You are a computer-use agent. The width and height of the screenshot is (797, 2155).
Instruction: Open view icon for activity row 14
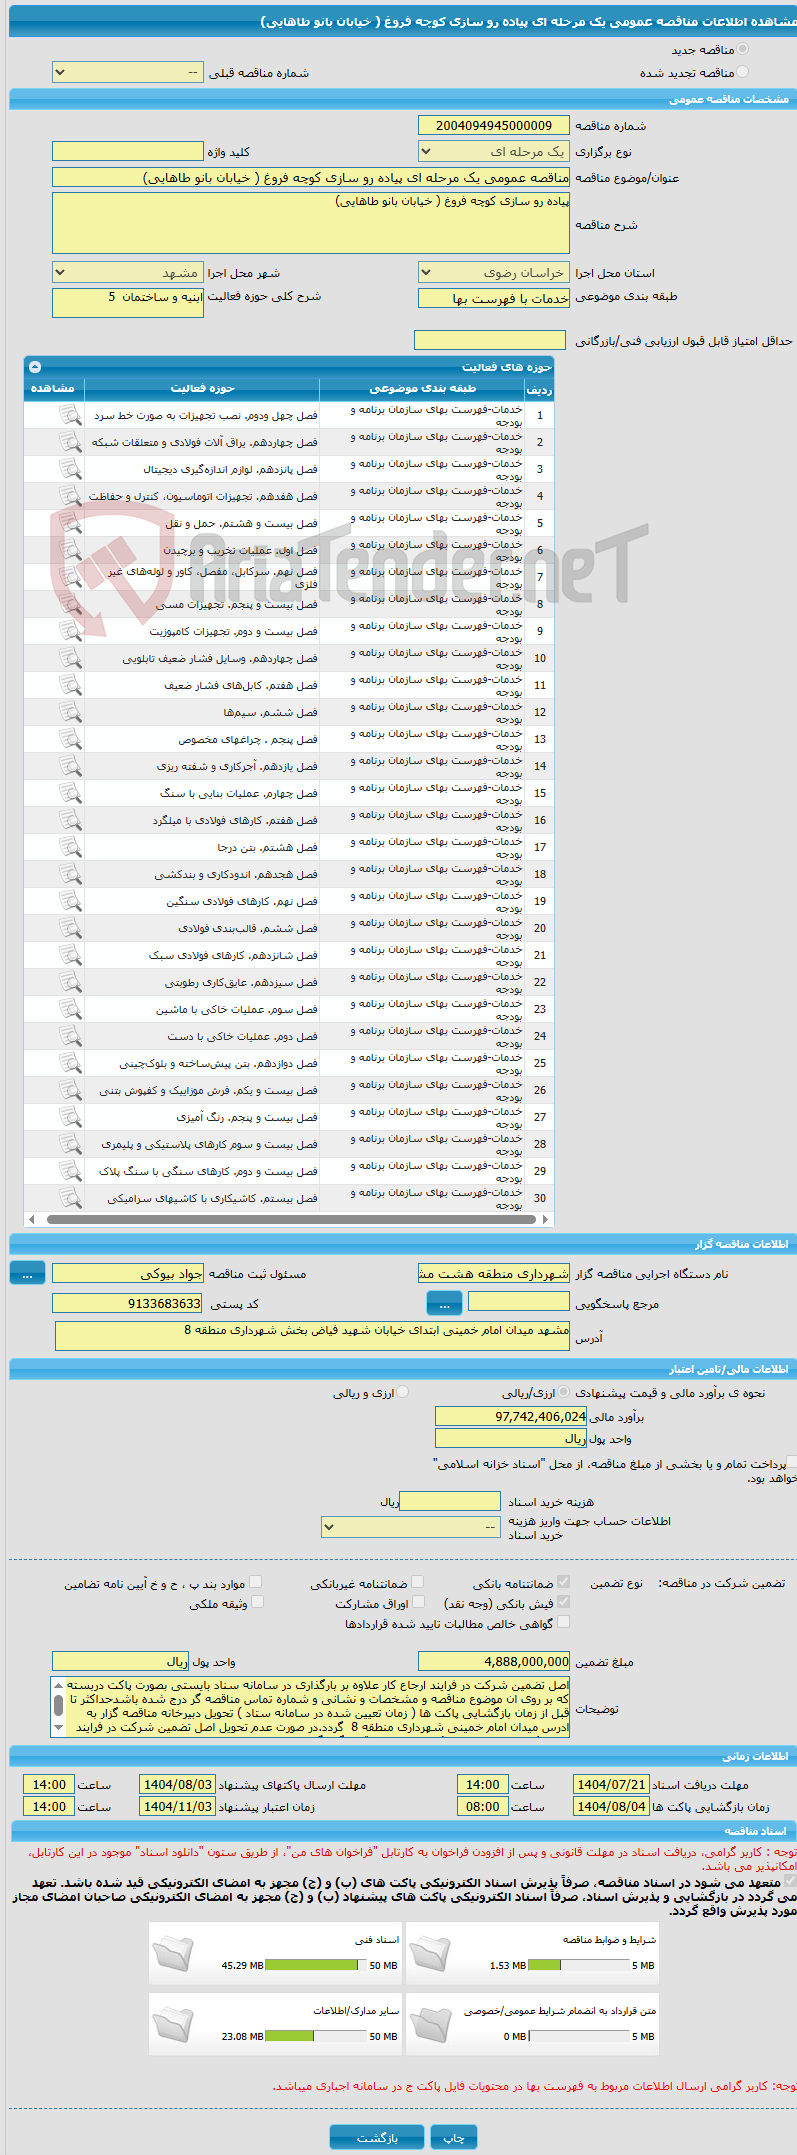click(70, 766)
